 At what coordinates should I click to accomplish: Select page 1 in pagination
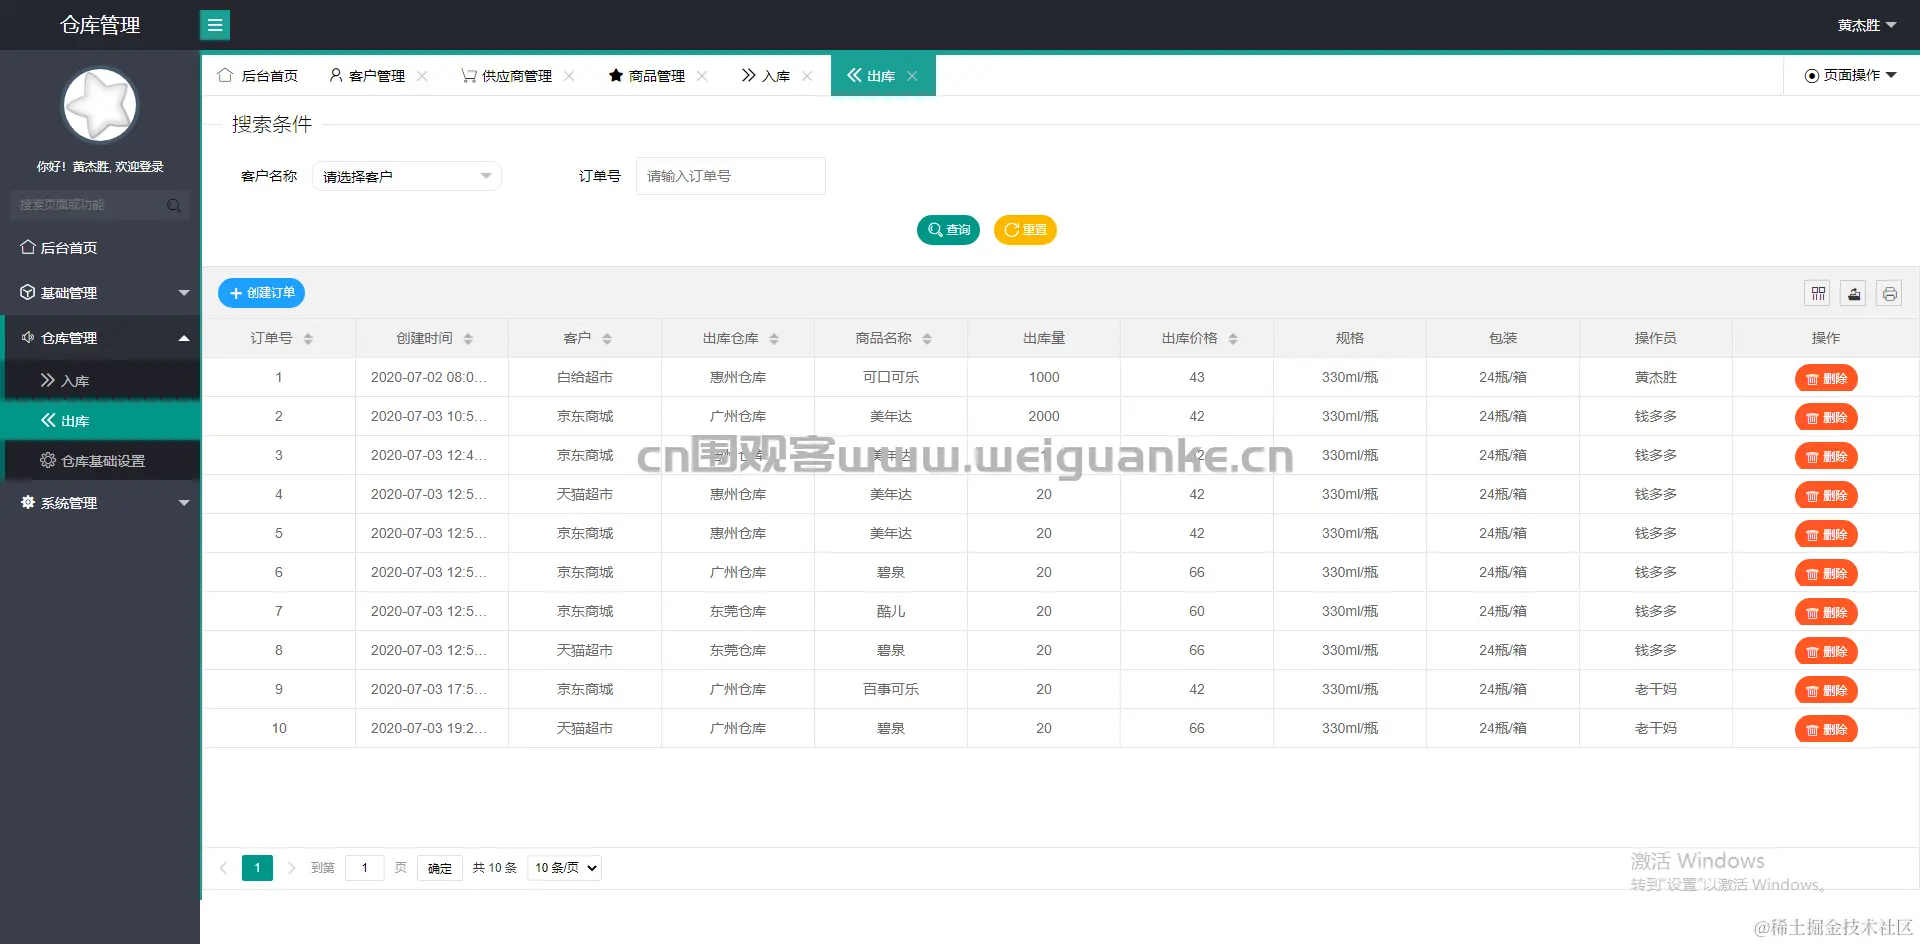tap(257, 868)
